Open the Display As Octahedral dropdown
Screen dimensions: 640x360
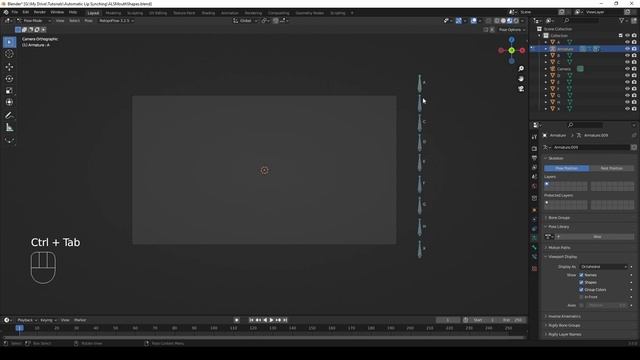click(603, 267)
